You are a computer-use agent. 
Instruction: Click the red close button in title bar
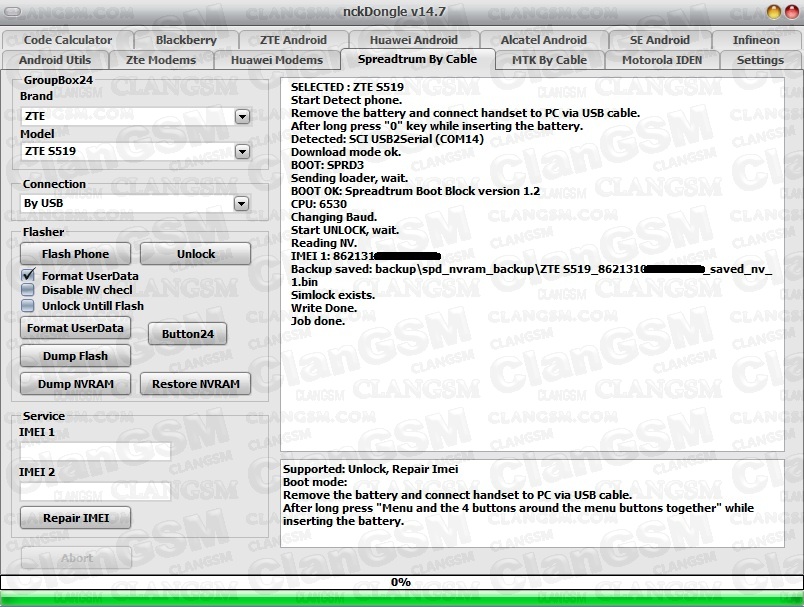click(792, 12)
